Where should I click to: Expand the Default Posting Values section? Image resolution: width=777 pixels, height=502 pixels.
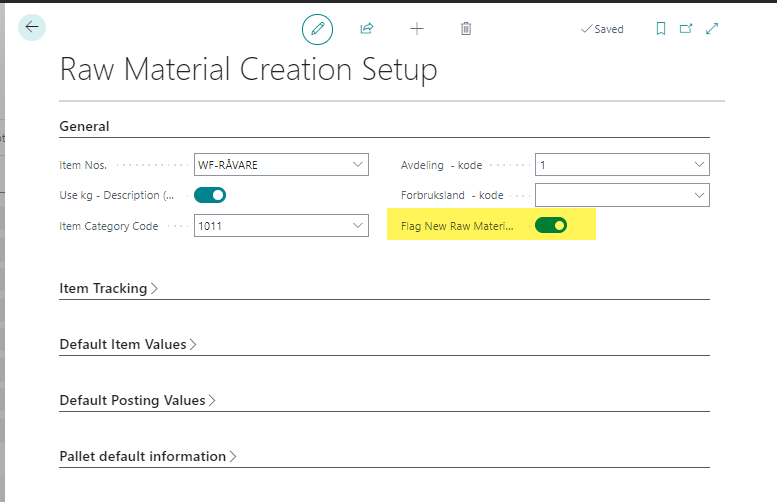(137, 400)
